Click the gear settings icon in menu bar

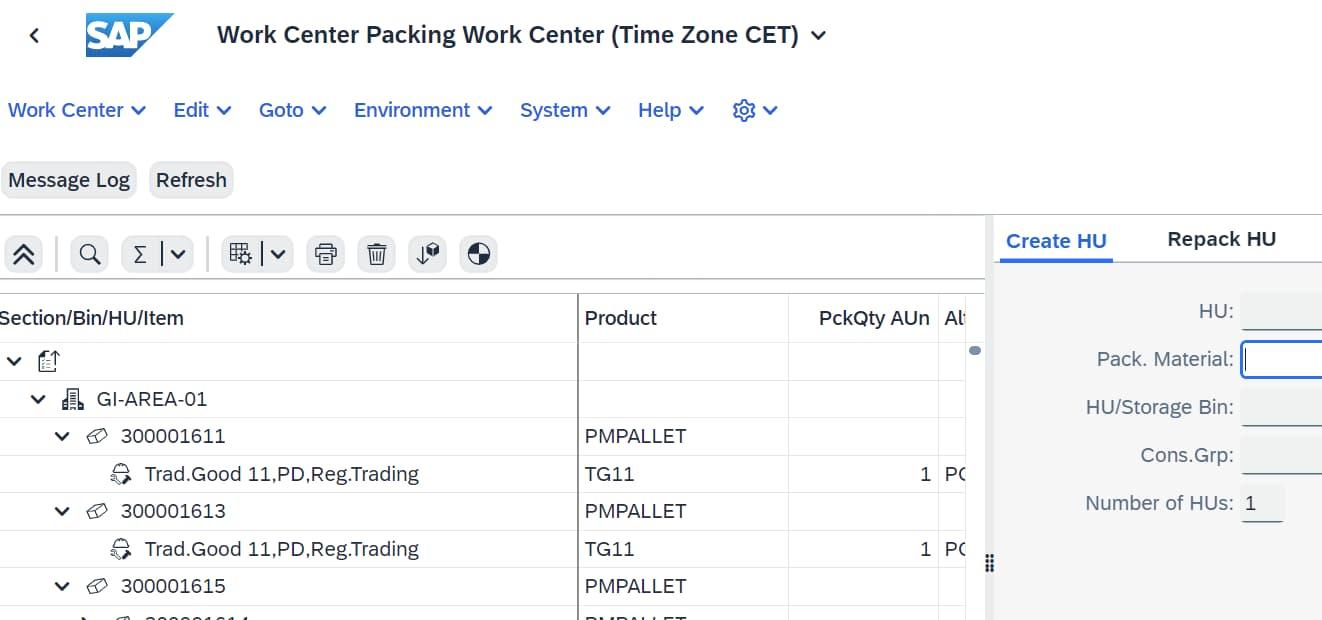pyautogui.click(x=743, y=111)
